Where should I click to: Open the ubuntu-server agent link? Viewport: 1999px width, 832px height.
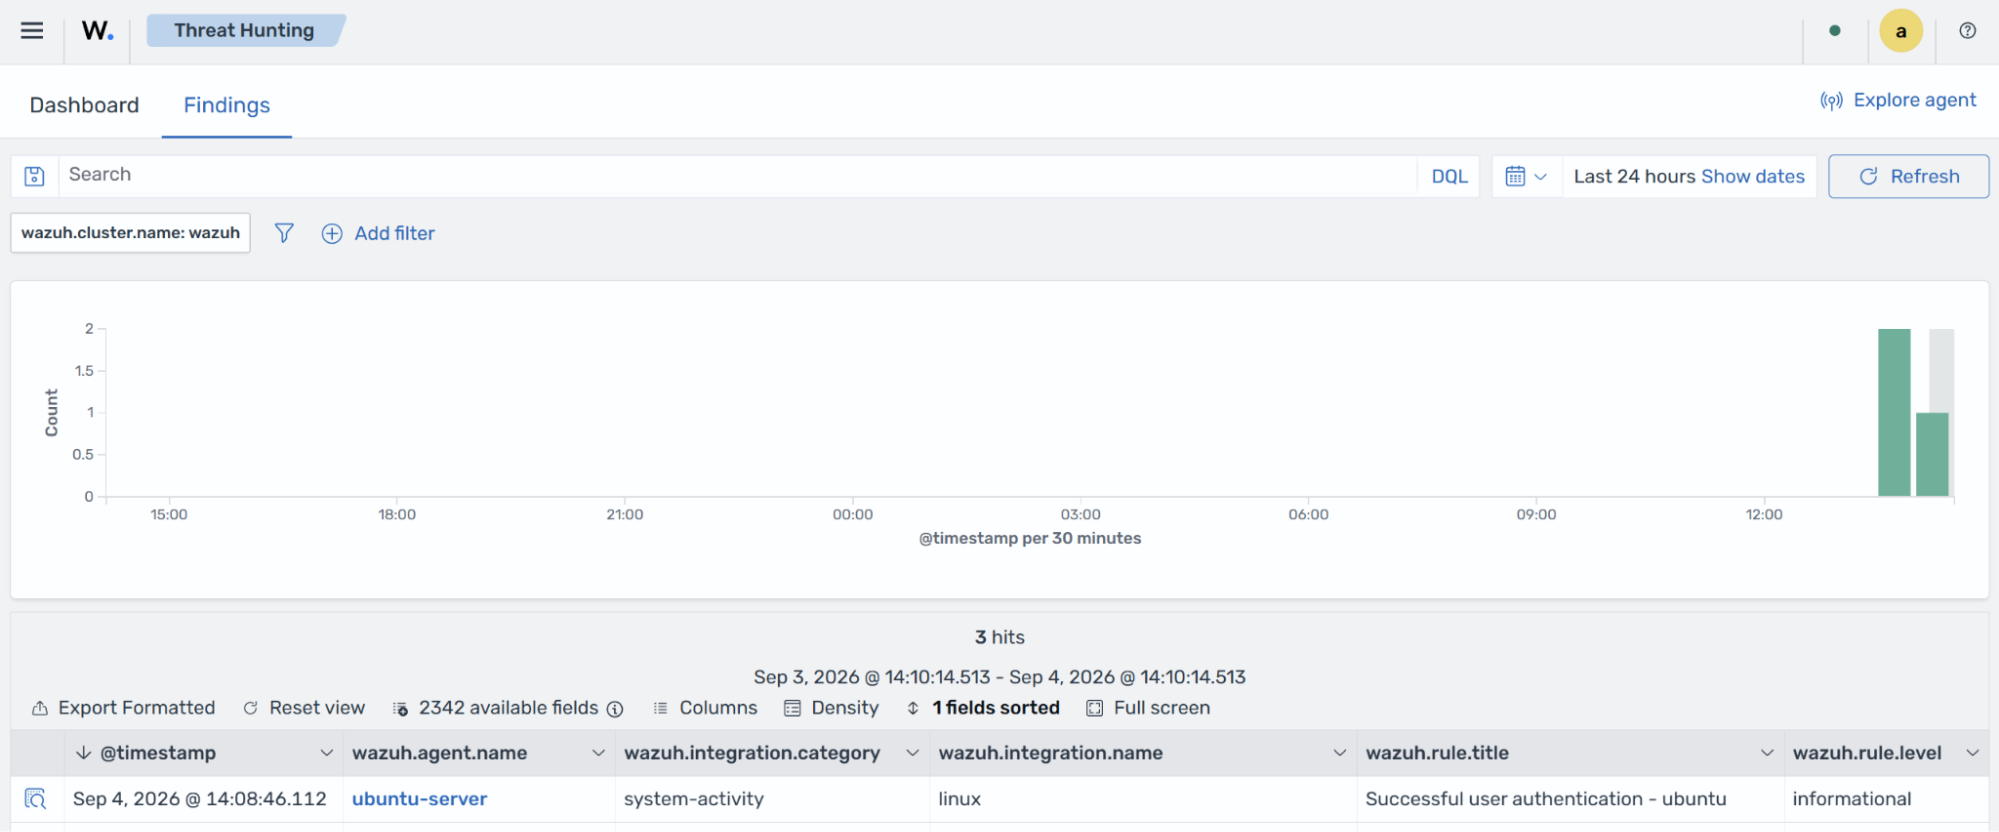coord(420,799)
